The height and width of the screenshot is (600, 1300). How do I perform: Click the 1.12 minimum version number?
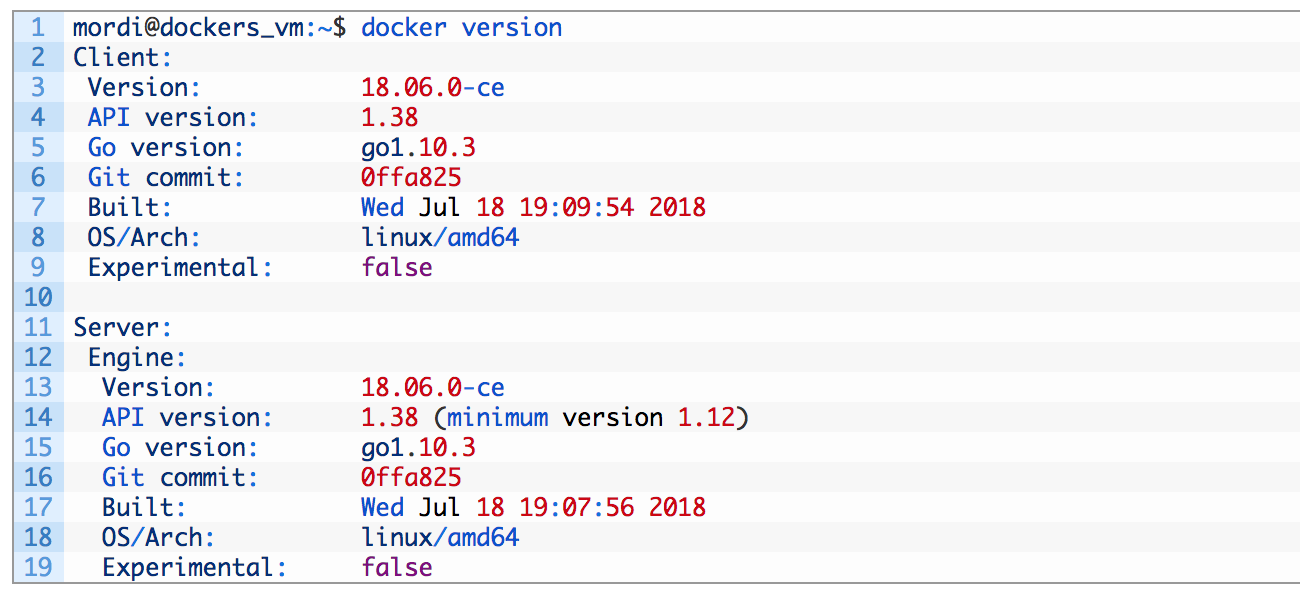[x=706, y=417]
